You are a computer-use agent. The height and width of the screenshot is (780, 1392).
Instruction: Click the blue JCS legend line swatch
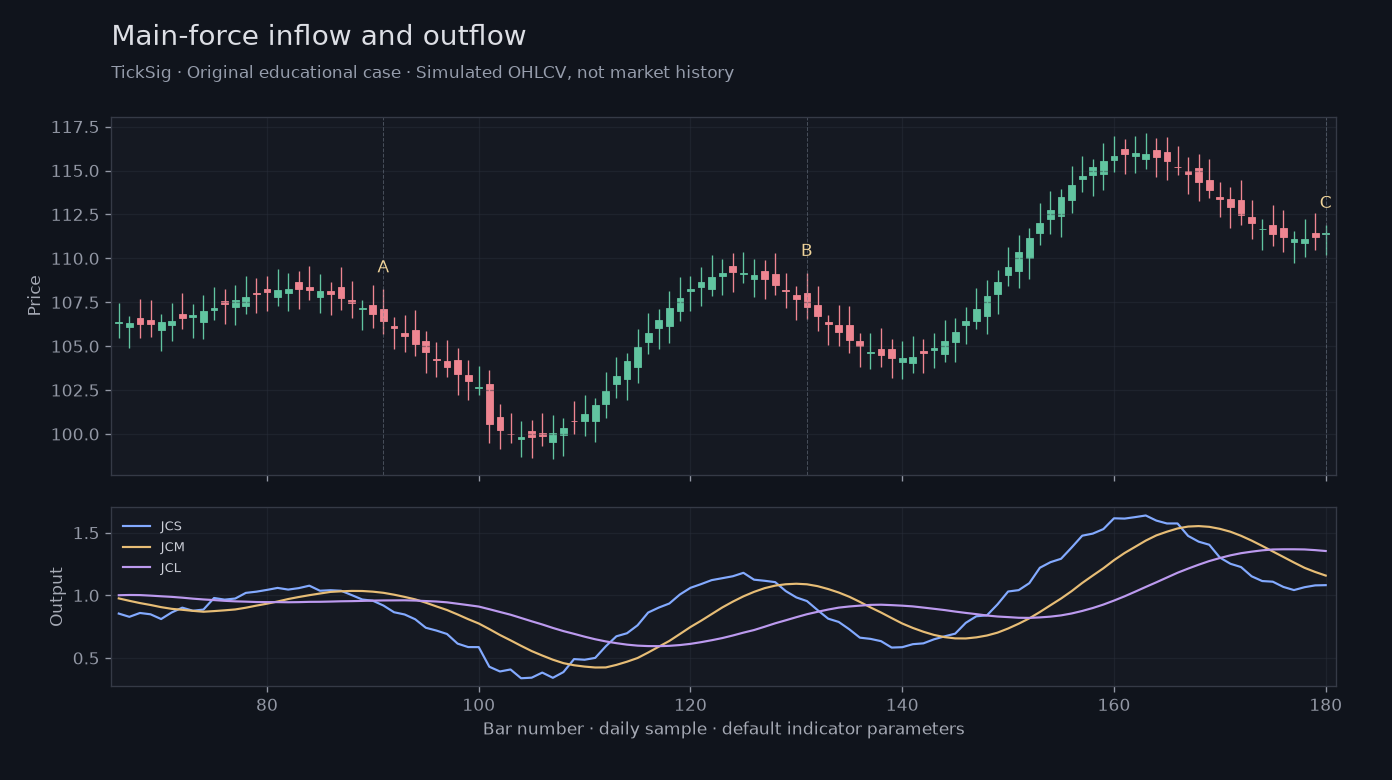pyautogui.click(x=137, y=526)
